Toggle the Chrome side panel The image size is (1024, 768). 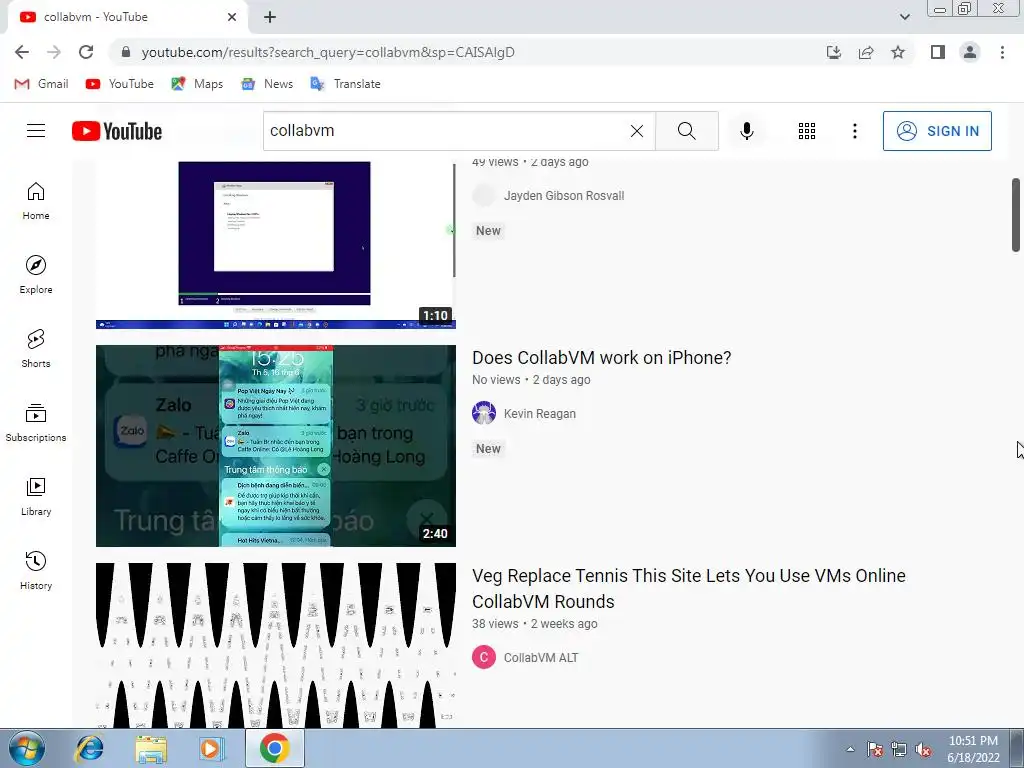click(938, 52)
